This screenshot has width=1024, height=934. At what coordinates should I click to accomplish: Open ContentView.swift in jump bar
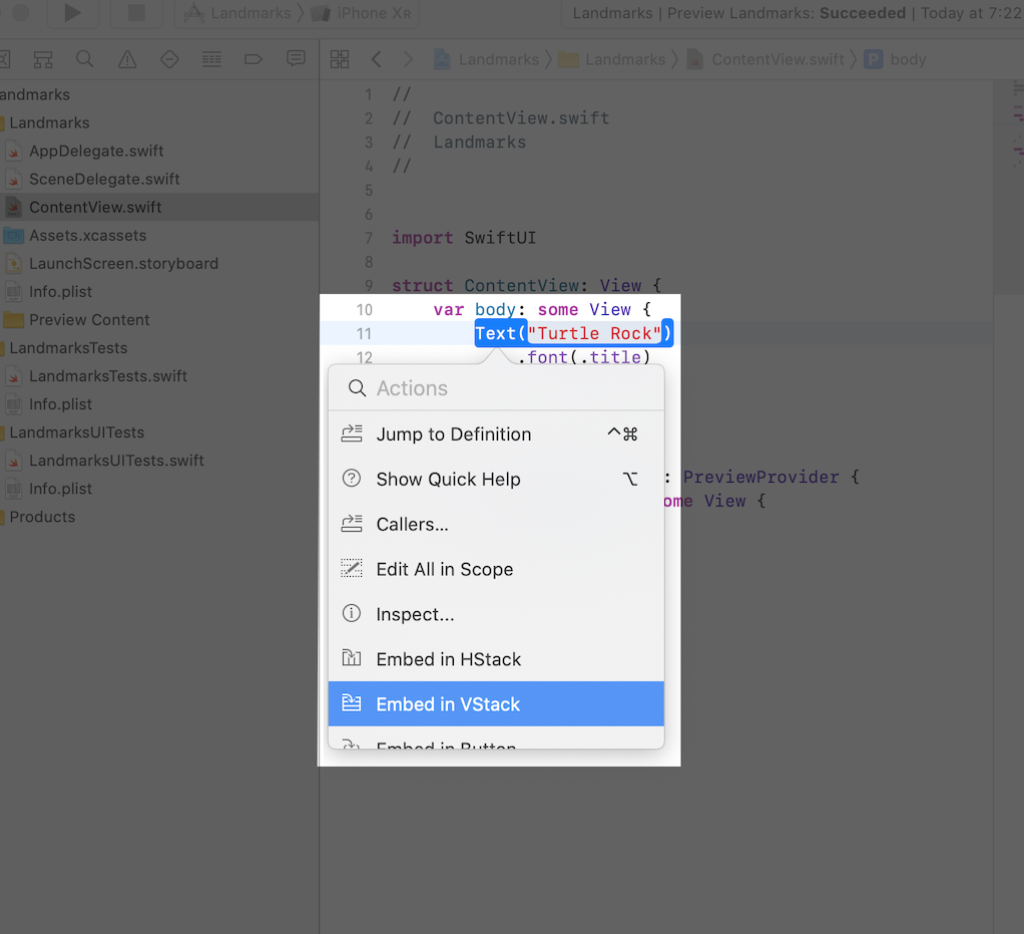pyautogui.click(x=766, y=59)
